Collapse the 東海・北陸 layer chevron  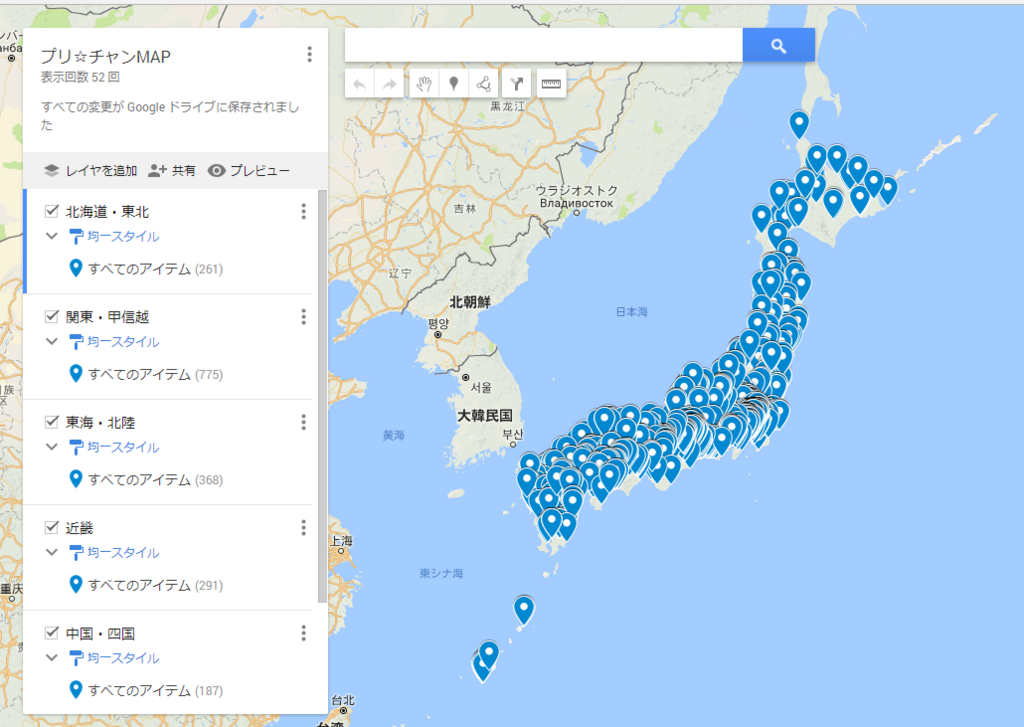[52, 447]
